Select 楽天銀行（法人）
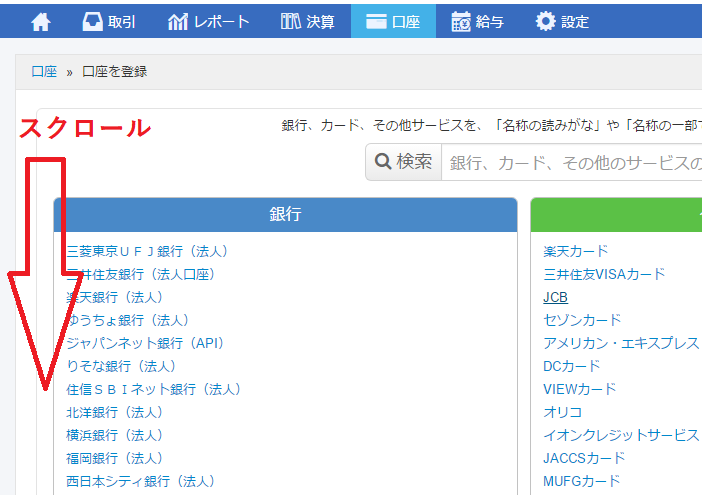Image resolution: width=702 pixels, height=495 pixels. click(x=115, y=297)
